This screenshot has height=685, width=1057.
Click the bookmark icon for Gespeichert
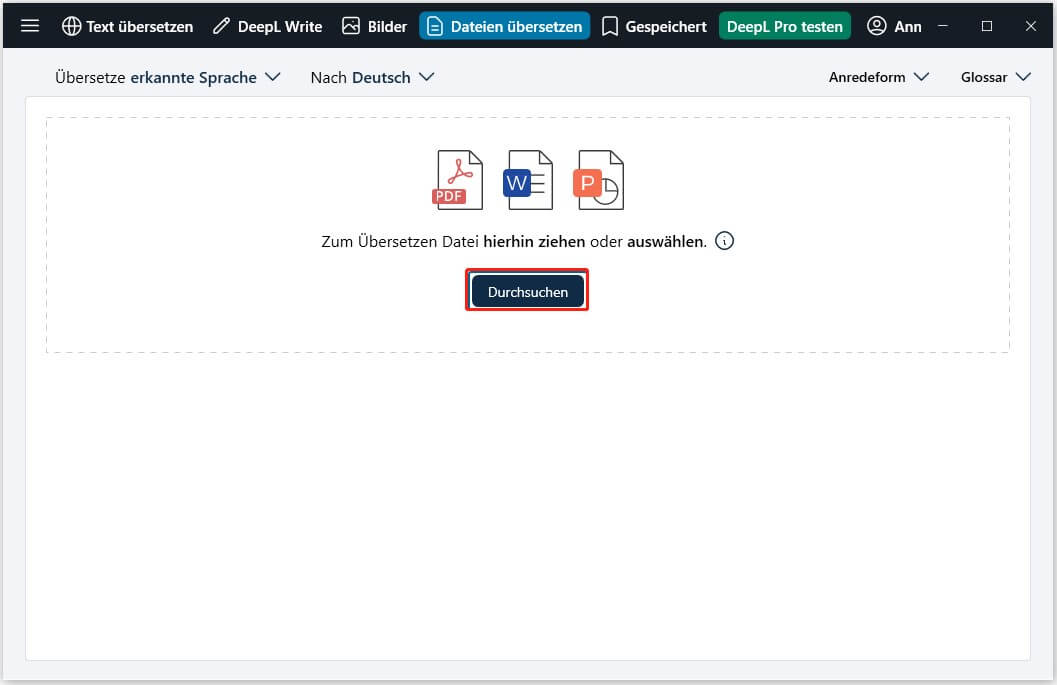click(x=609, y=26)
